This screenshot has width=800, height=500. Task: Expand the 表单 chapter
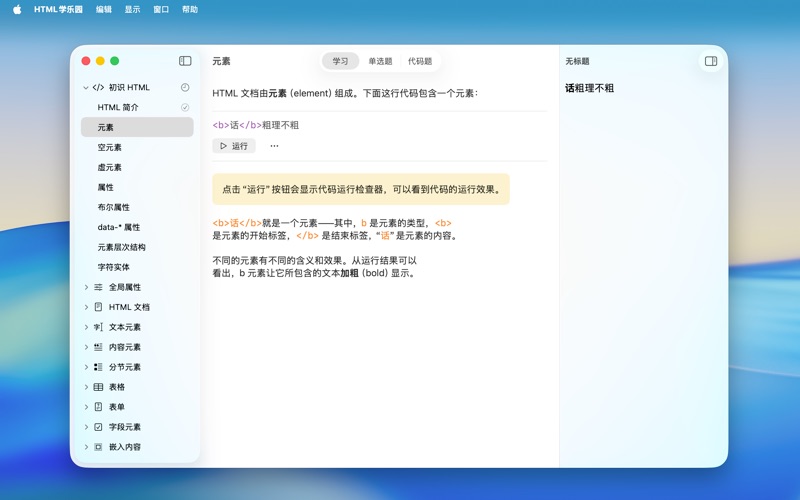point(86,407)
